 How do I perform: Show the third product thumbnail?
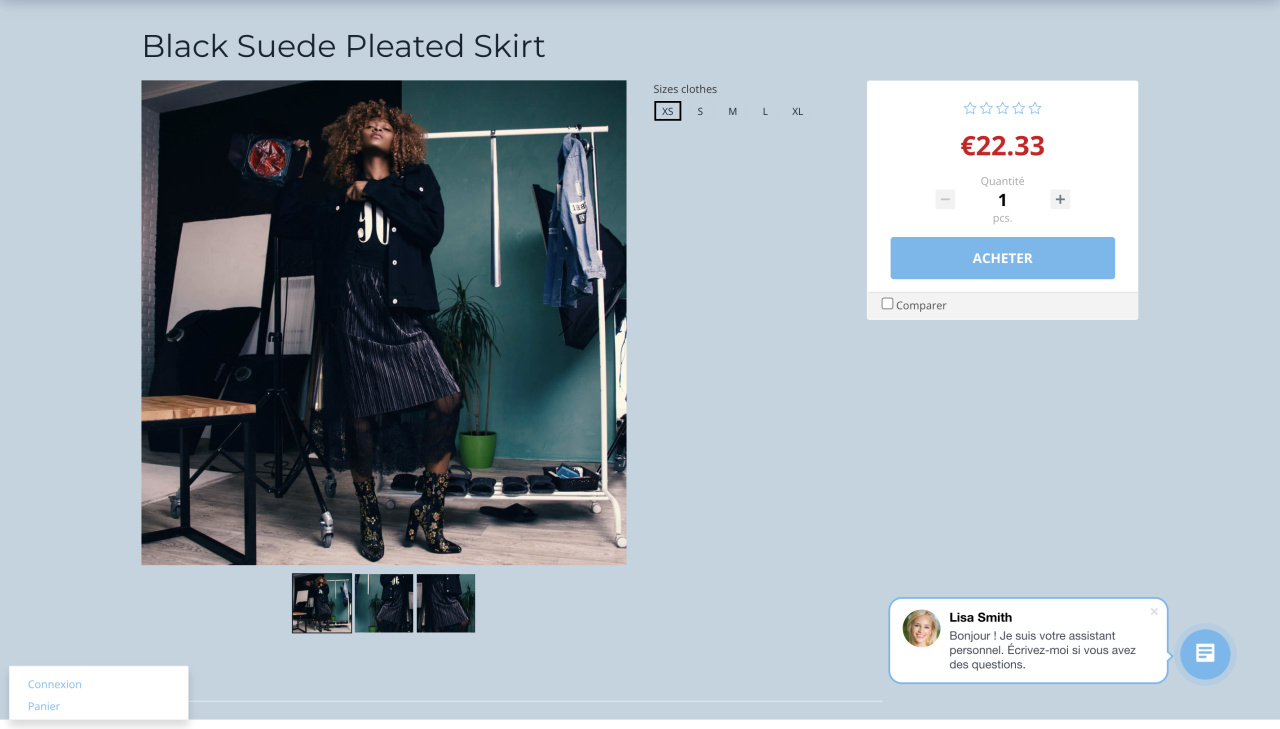[446, 603]
